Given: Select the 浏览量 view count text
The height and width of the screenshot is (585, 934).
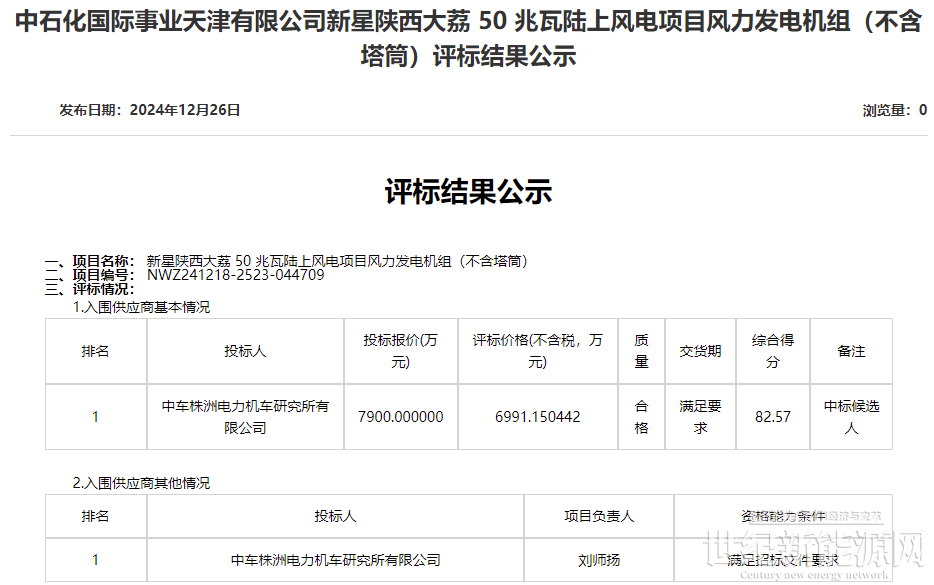Looking at the screenshot, I should [x=895, y=110].
